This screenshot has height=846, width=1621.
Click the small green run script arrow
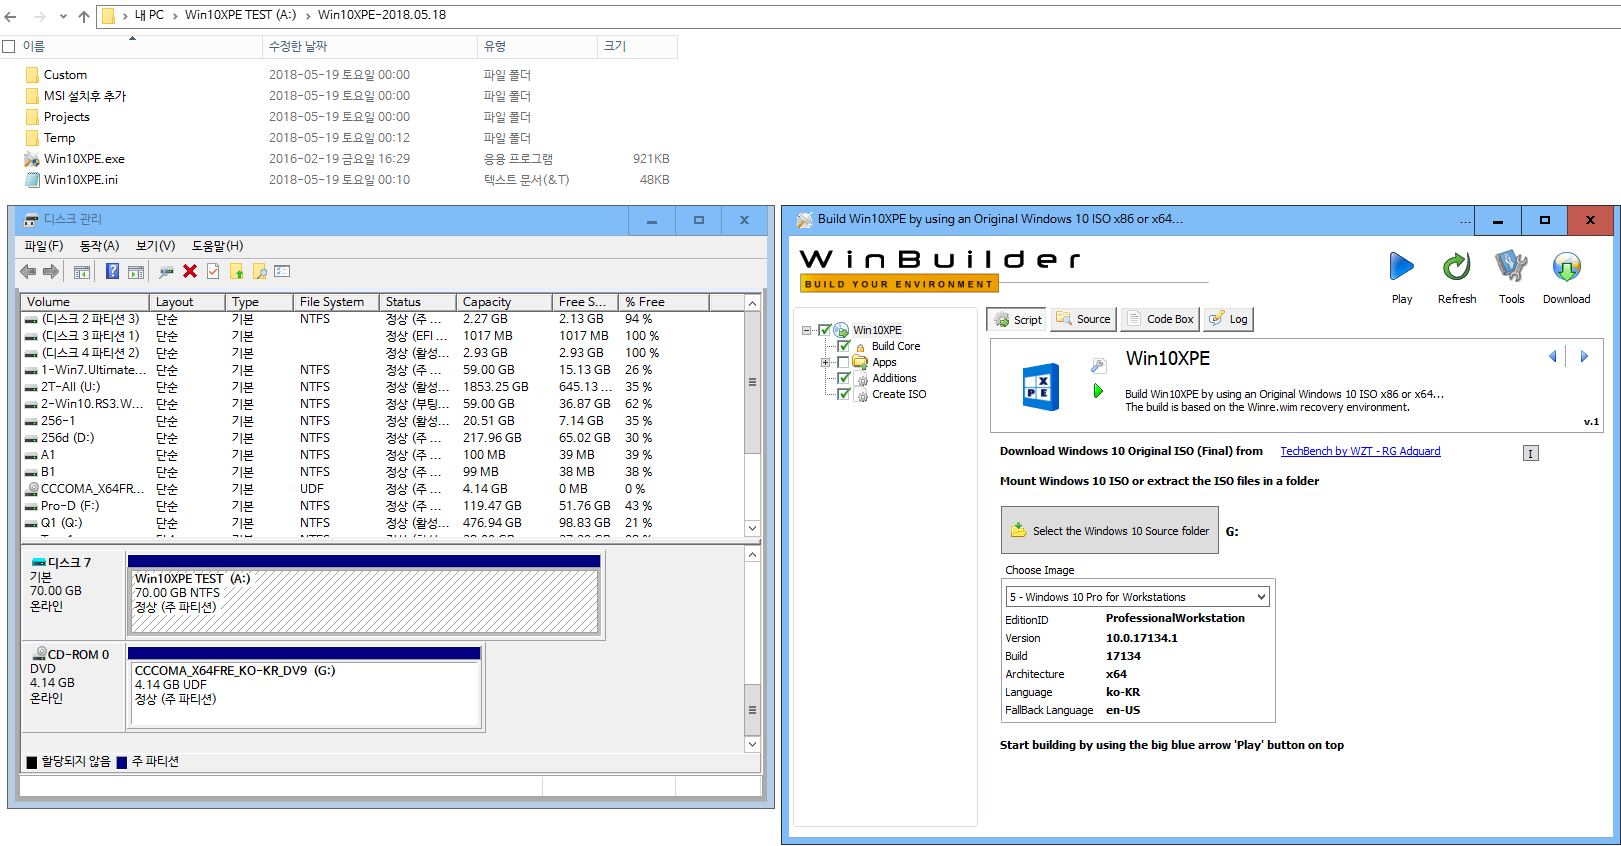coord(1098,391)
